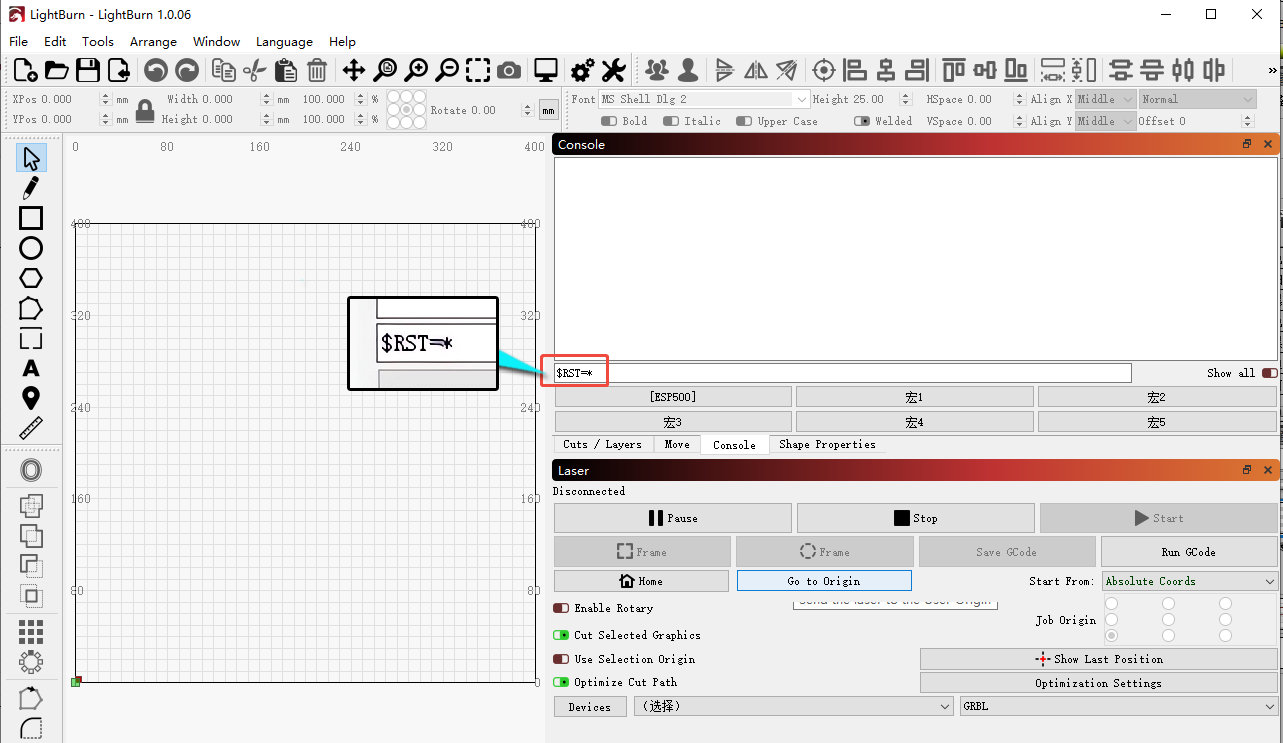Select the Measure ruler tool
Image resolution: width=1283 pixels, height=743 pixels.
point(31,429)
